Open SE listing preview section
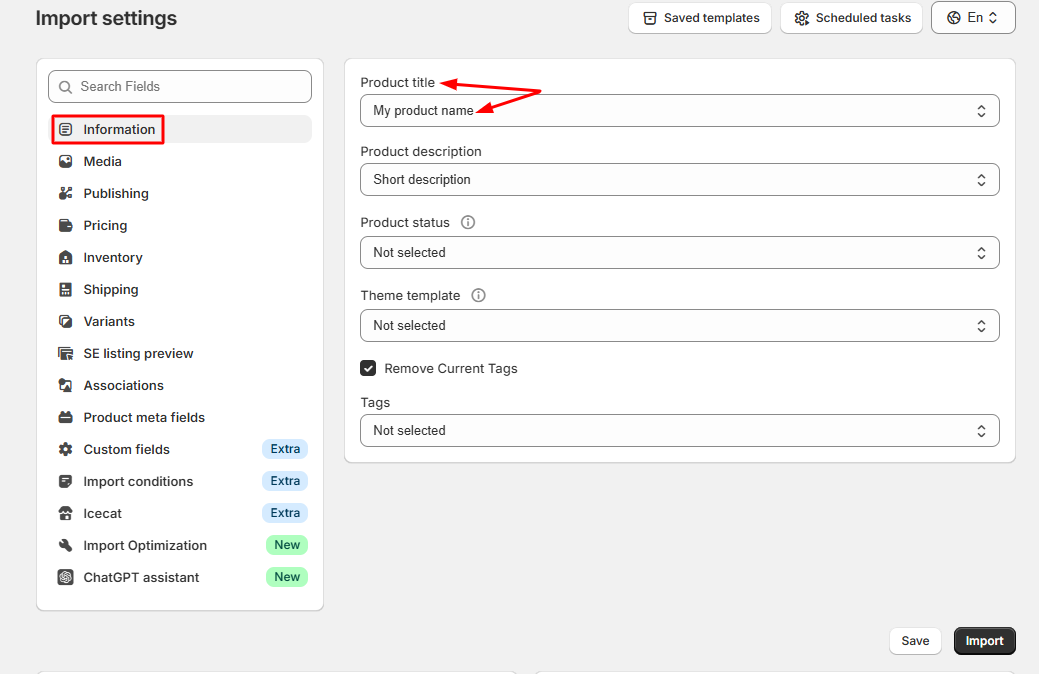 click(180, 353)
